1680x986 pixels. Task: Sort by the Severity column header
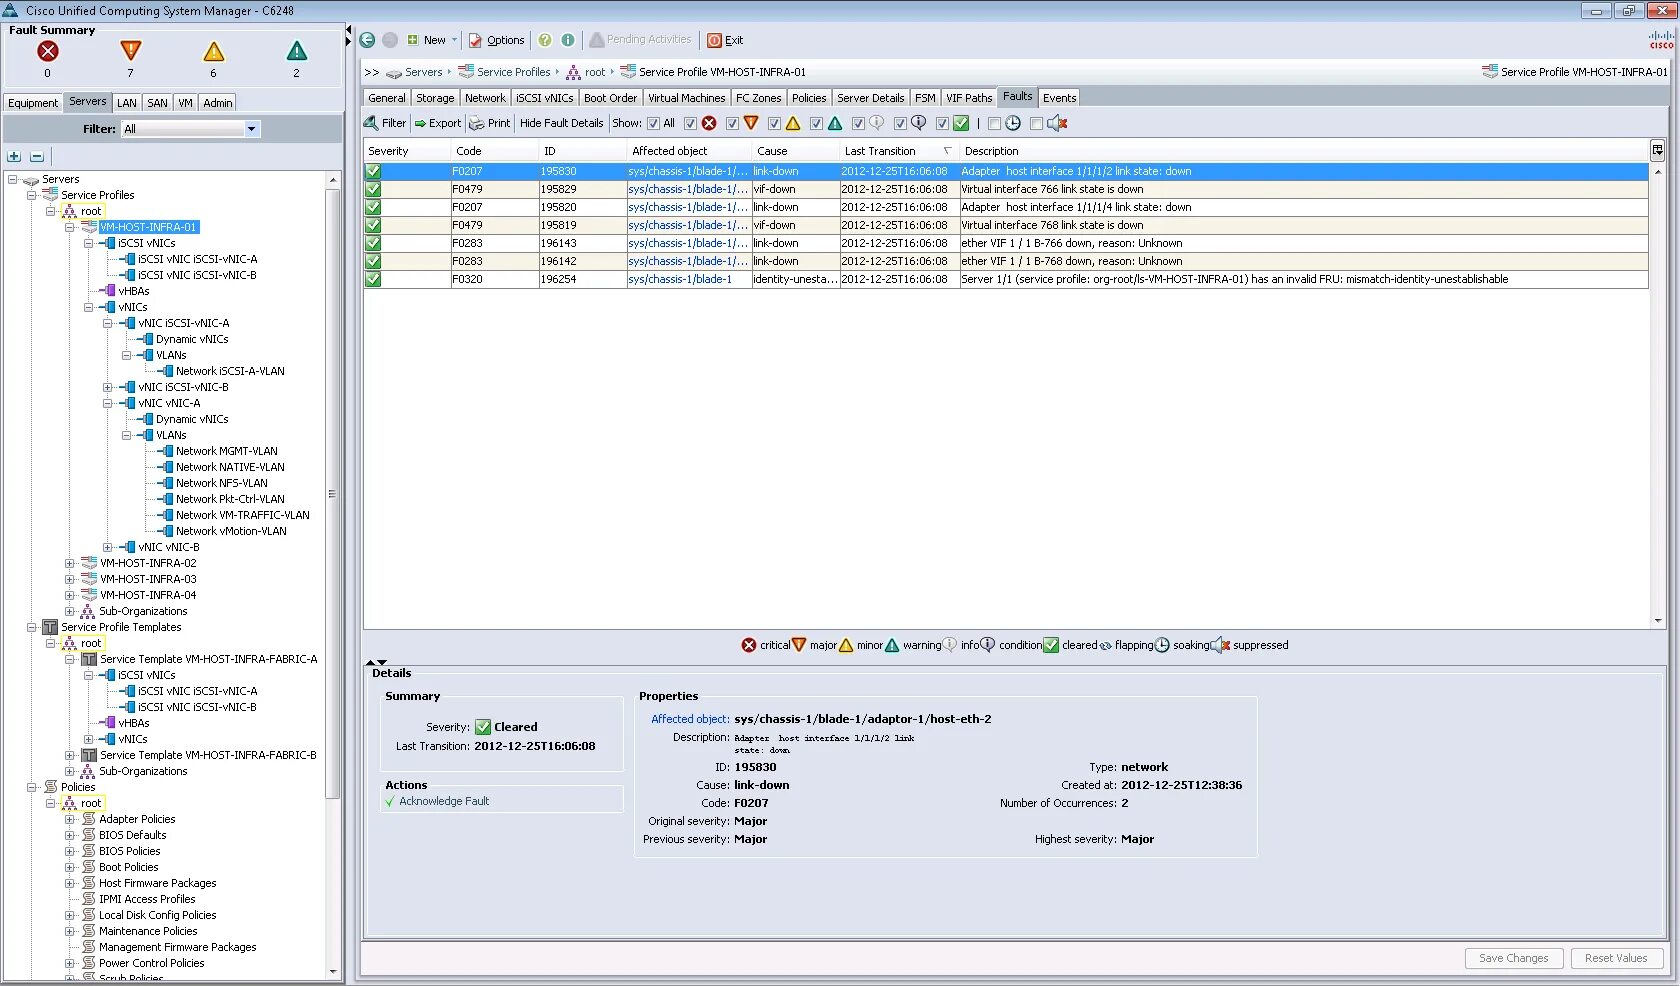click(406, 151)
